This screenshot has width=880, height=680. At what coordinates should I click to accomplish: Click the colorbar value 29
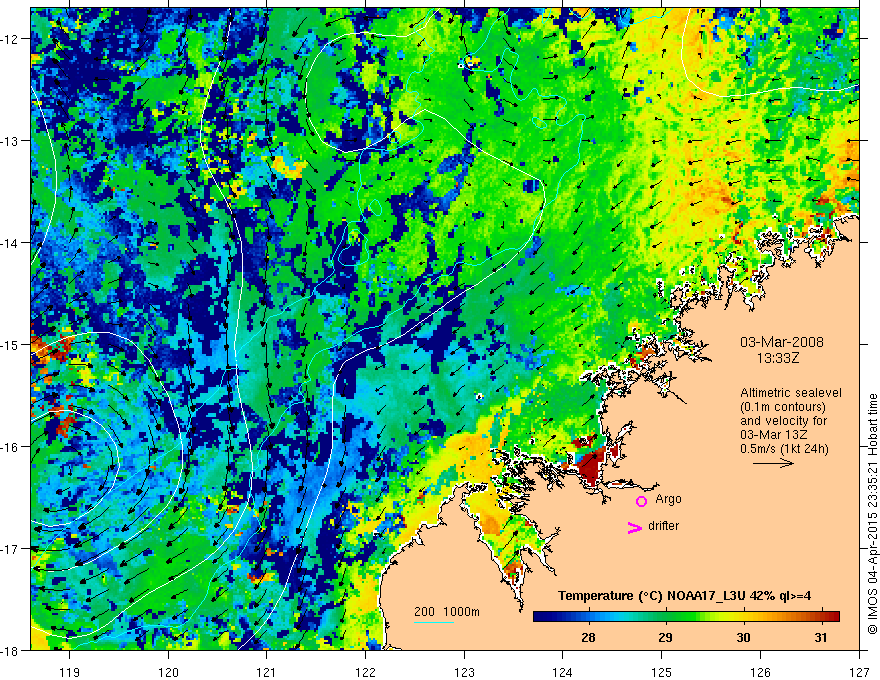click(x=665, y=638)
